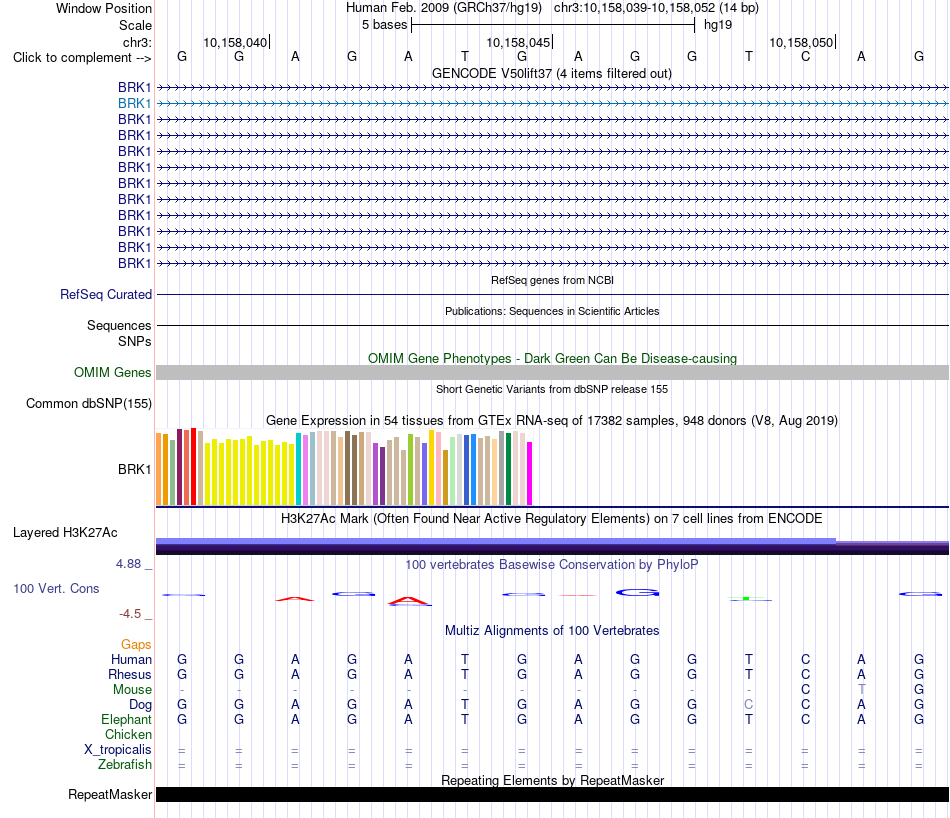Image resolution: width=950 pixels, height=818 pixels.
Task: Click the Dog species label
Action: pos(140,705)
